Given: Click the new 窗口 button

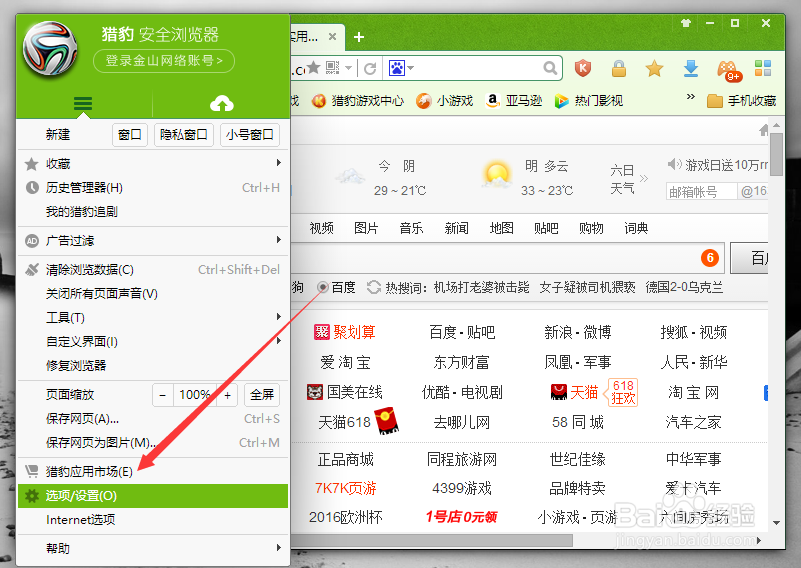Looking at the screenshot, I should click(130, 135).
